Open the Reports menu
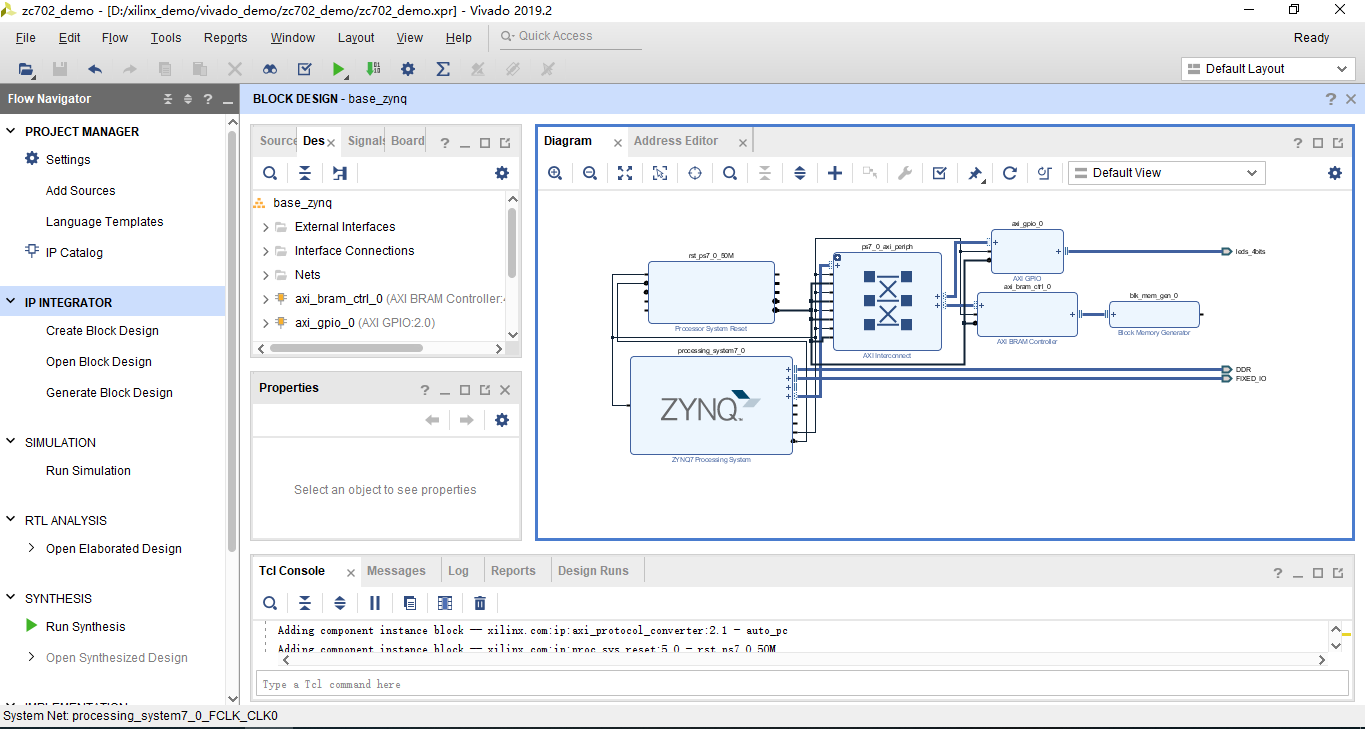Screen dimensions: 1365x729 pyautogui.click(x=226, y=38)
